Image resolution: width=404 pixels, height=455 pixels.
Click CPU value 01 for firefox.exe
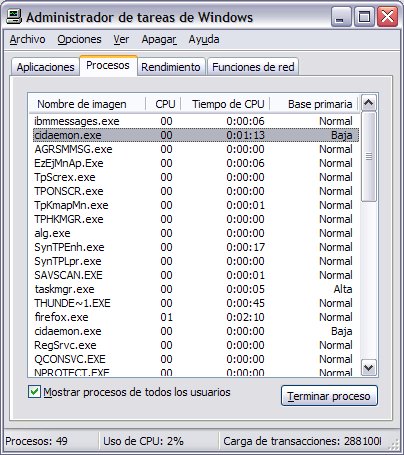(166, 317)
